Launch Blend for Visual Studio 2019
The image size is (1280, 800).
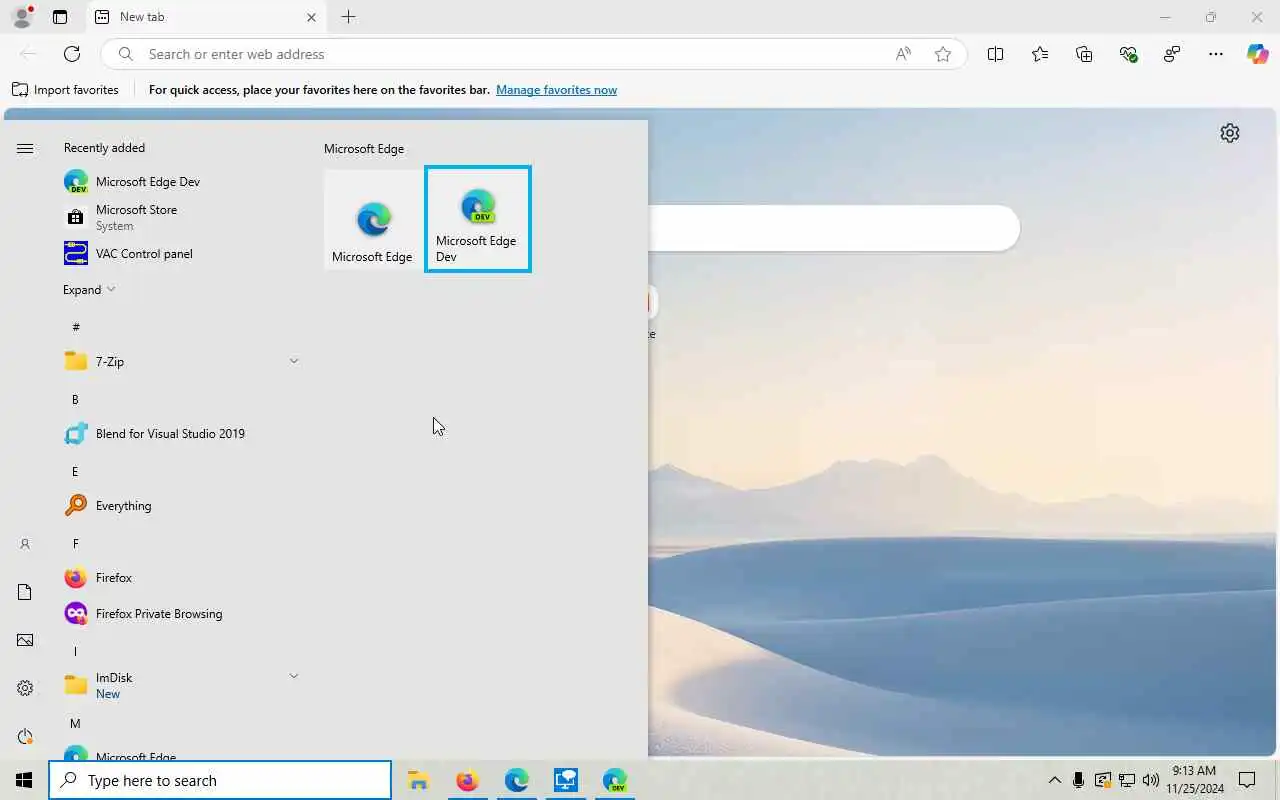coord(180,433)
